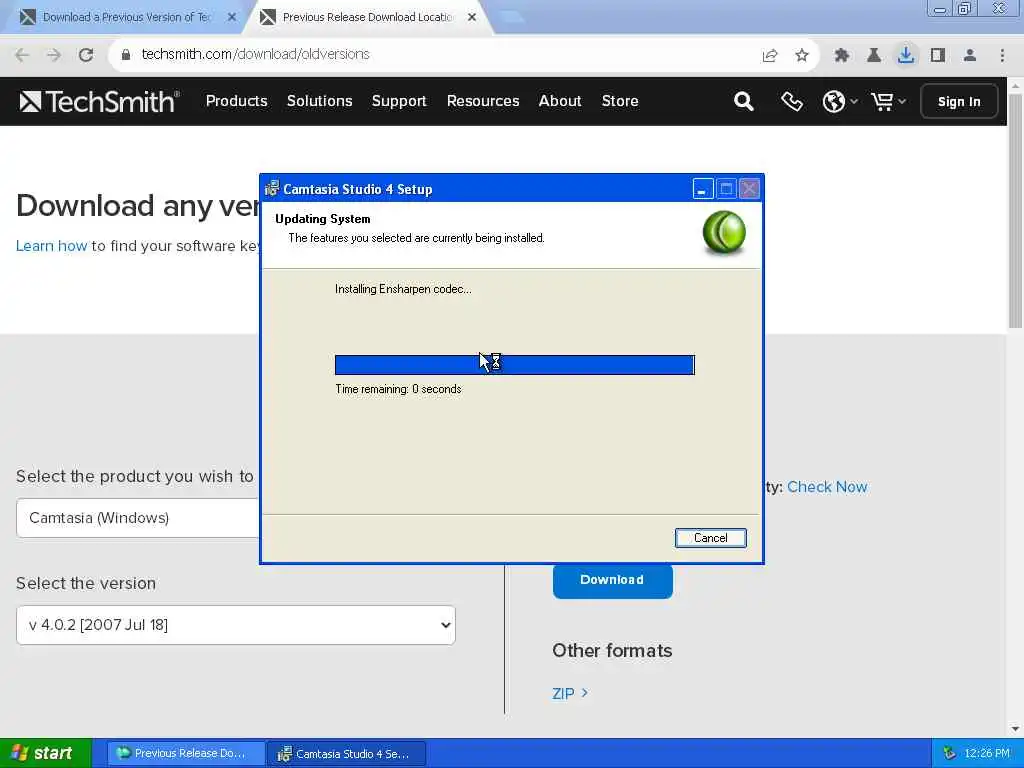
Task: Switch to Previous Release taskbar item
Action: [x=185, y=754]
